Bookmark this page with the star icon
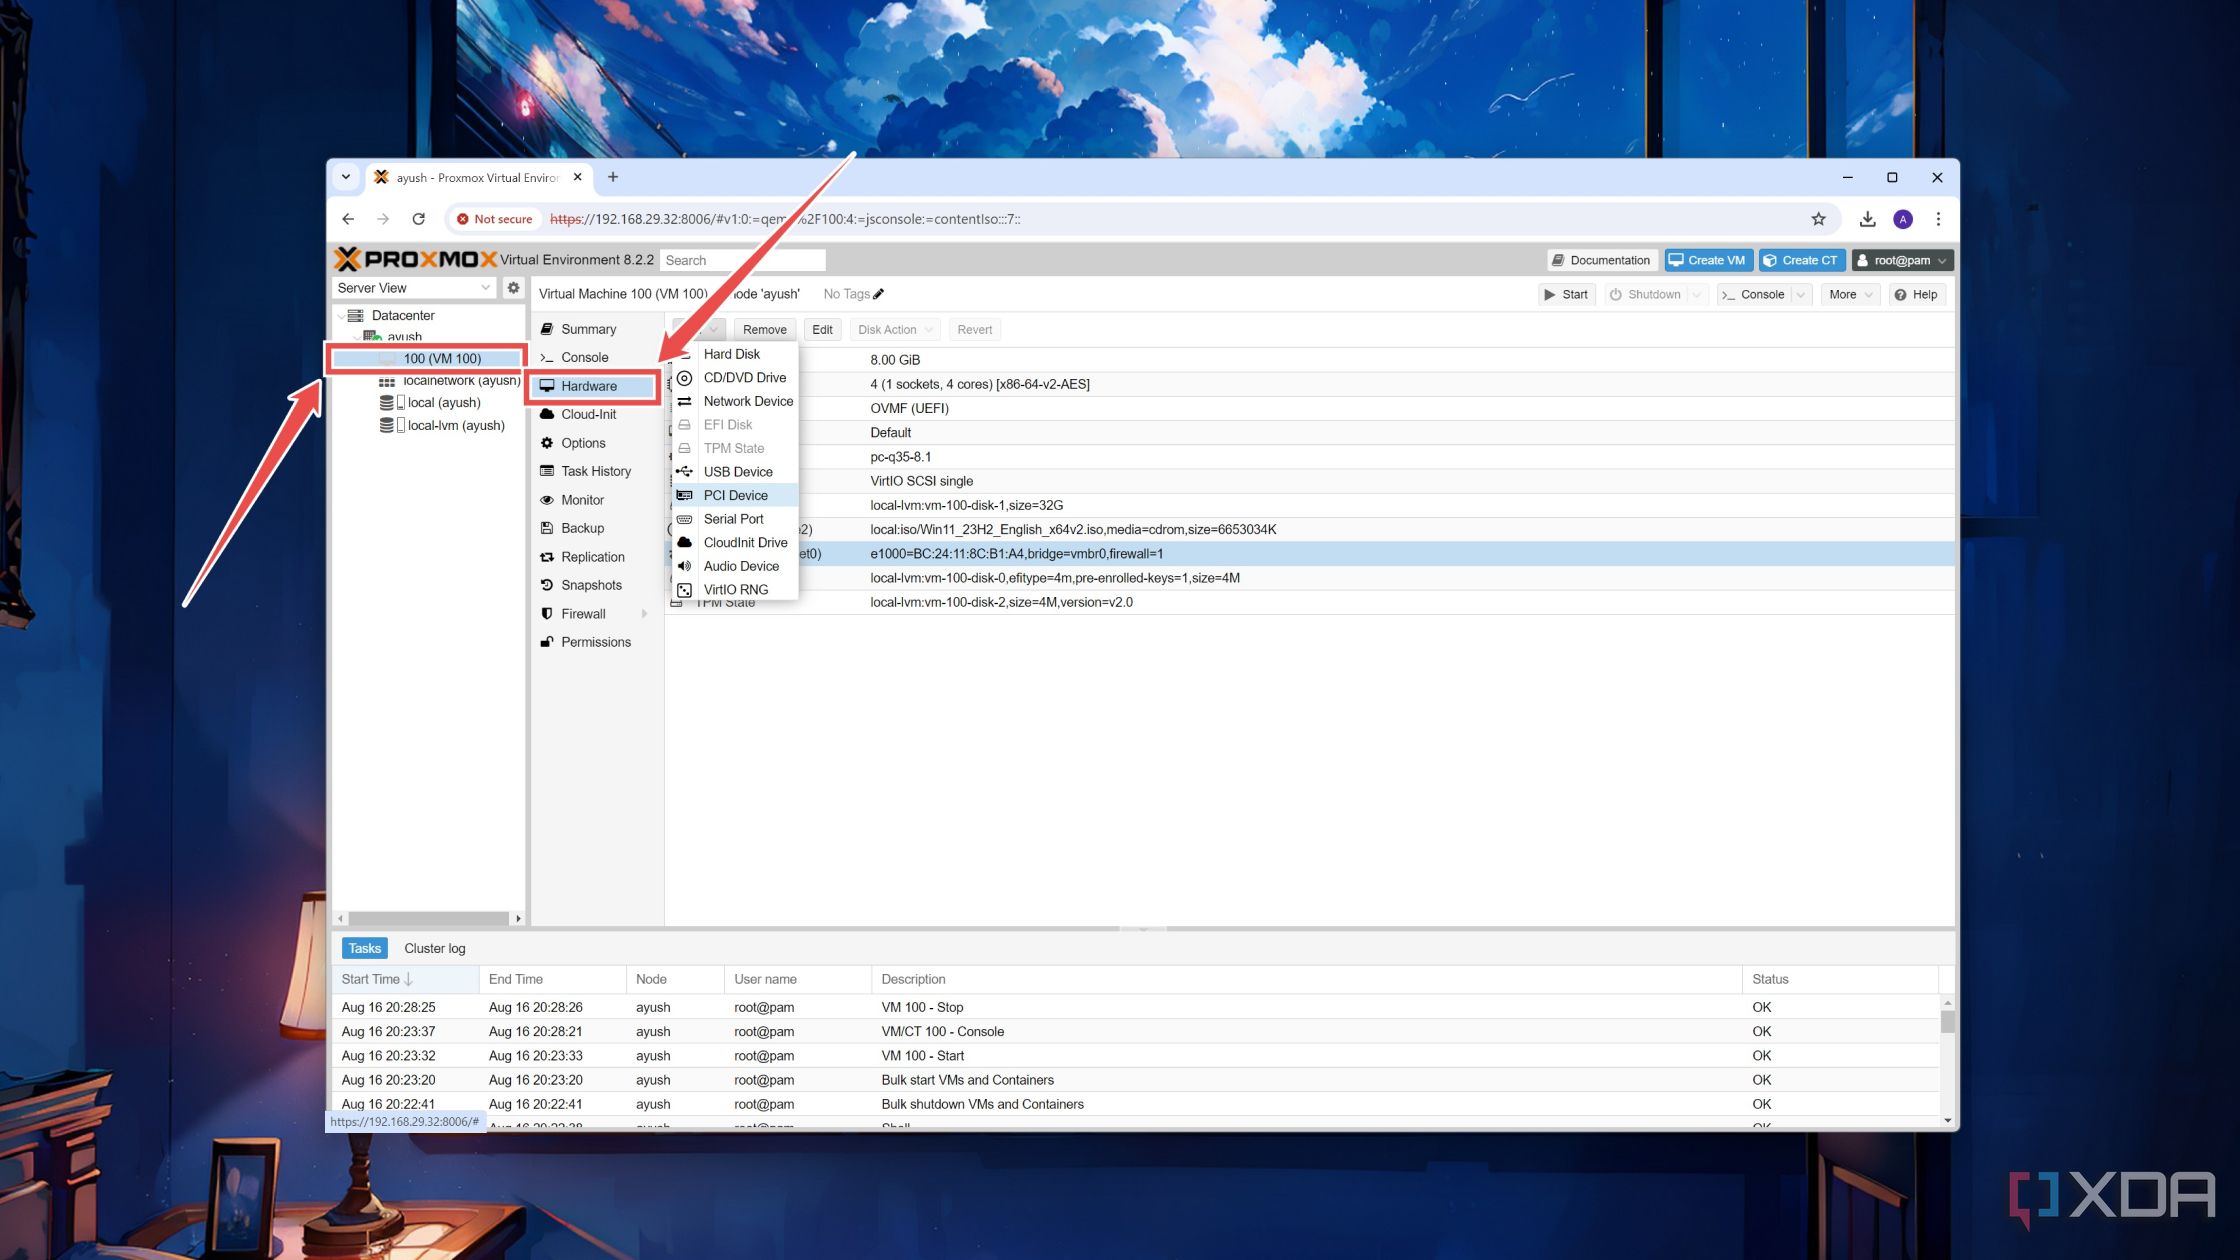Screen dimensions: 2240x1260 click(x=1818, y=219)
